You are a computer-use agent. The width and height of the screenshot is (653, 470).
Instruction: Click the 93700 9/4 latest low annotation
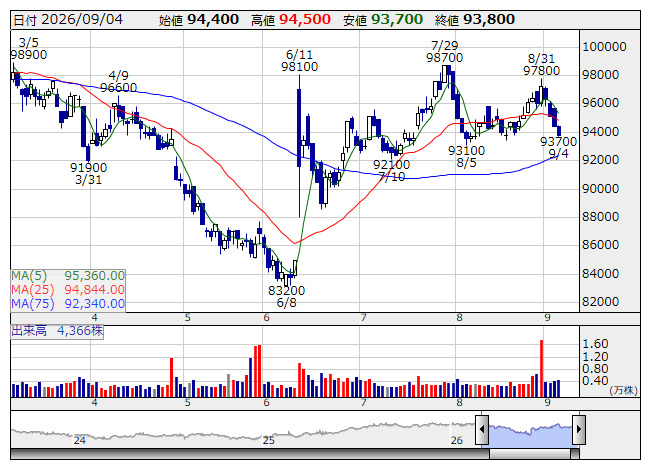click(558, 148)
